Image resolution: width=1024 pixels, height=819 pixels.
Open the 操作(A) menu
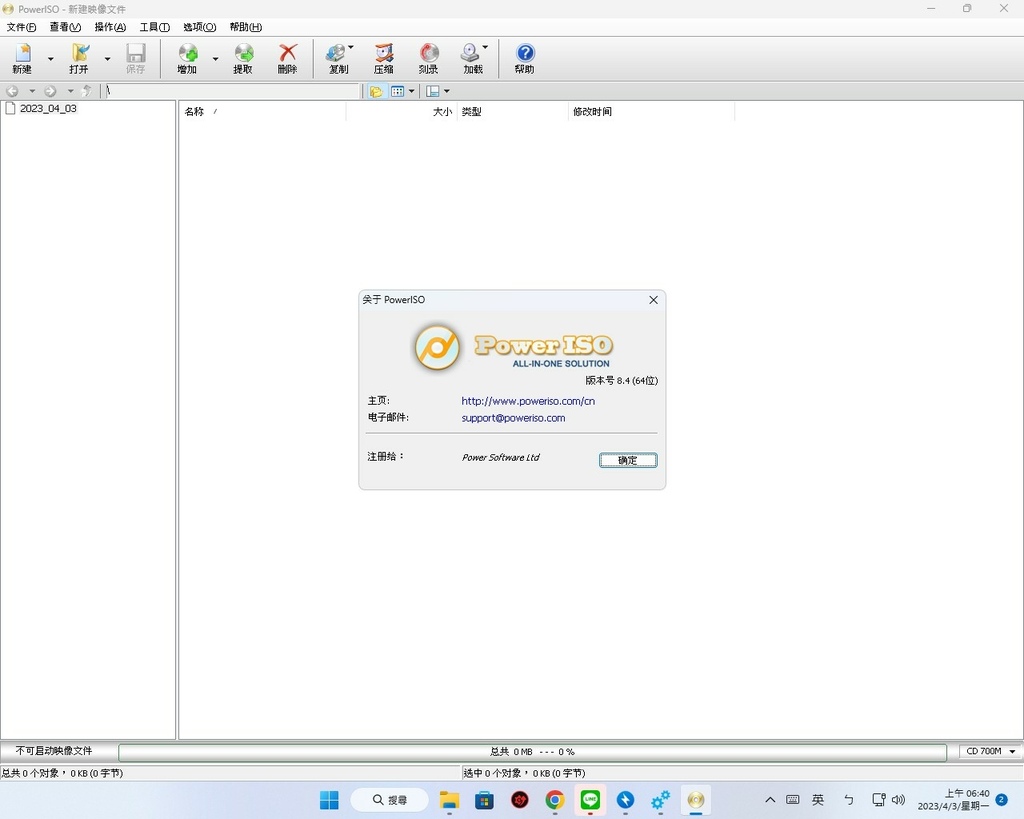(x=110, y=27)
